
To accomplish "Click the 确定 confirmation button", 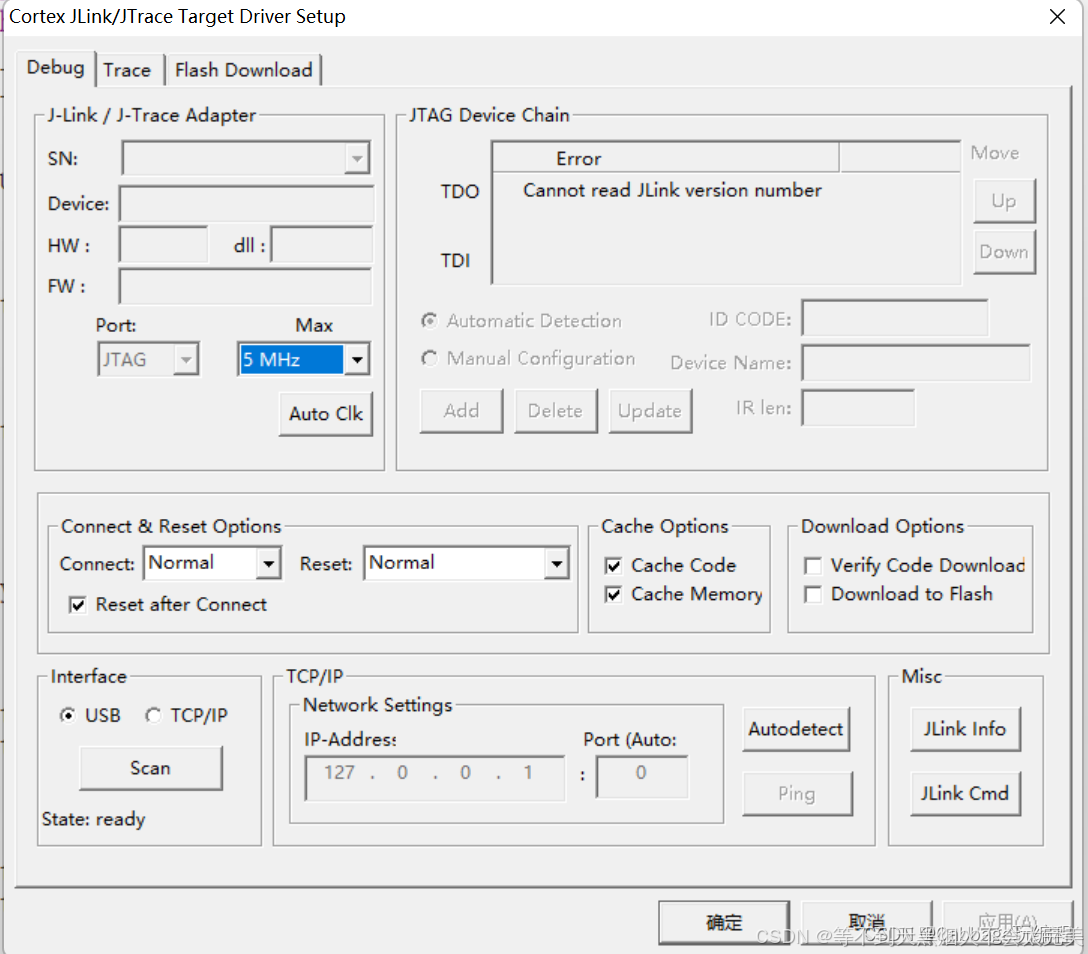I will (x=723, y=922).
